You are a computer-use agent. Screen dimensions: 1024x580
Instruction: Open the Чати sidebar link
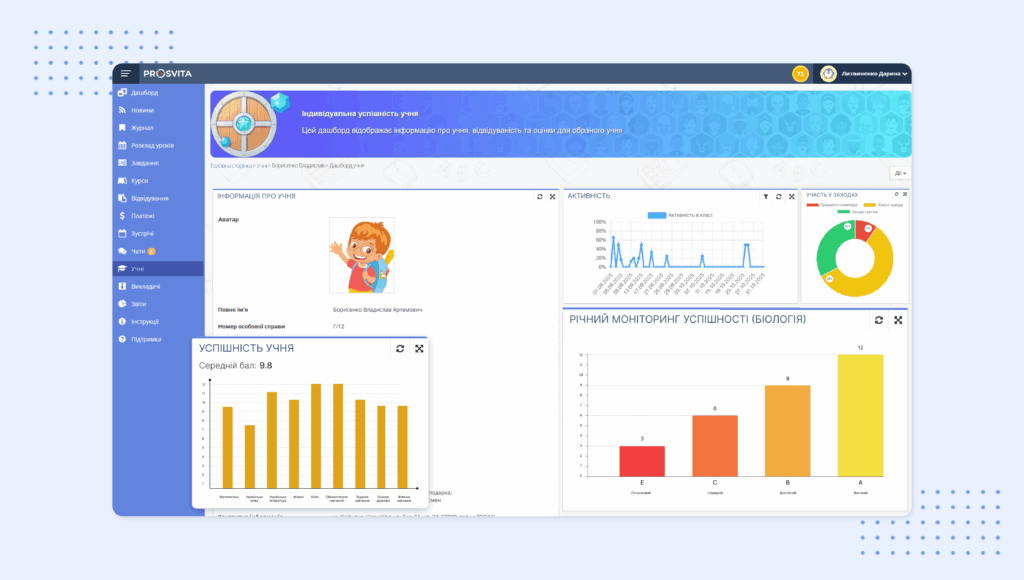(x=138, y=251)
